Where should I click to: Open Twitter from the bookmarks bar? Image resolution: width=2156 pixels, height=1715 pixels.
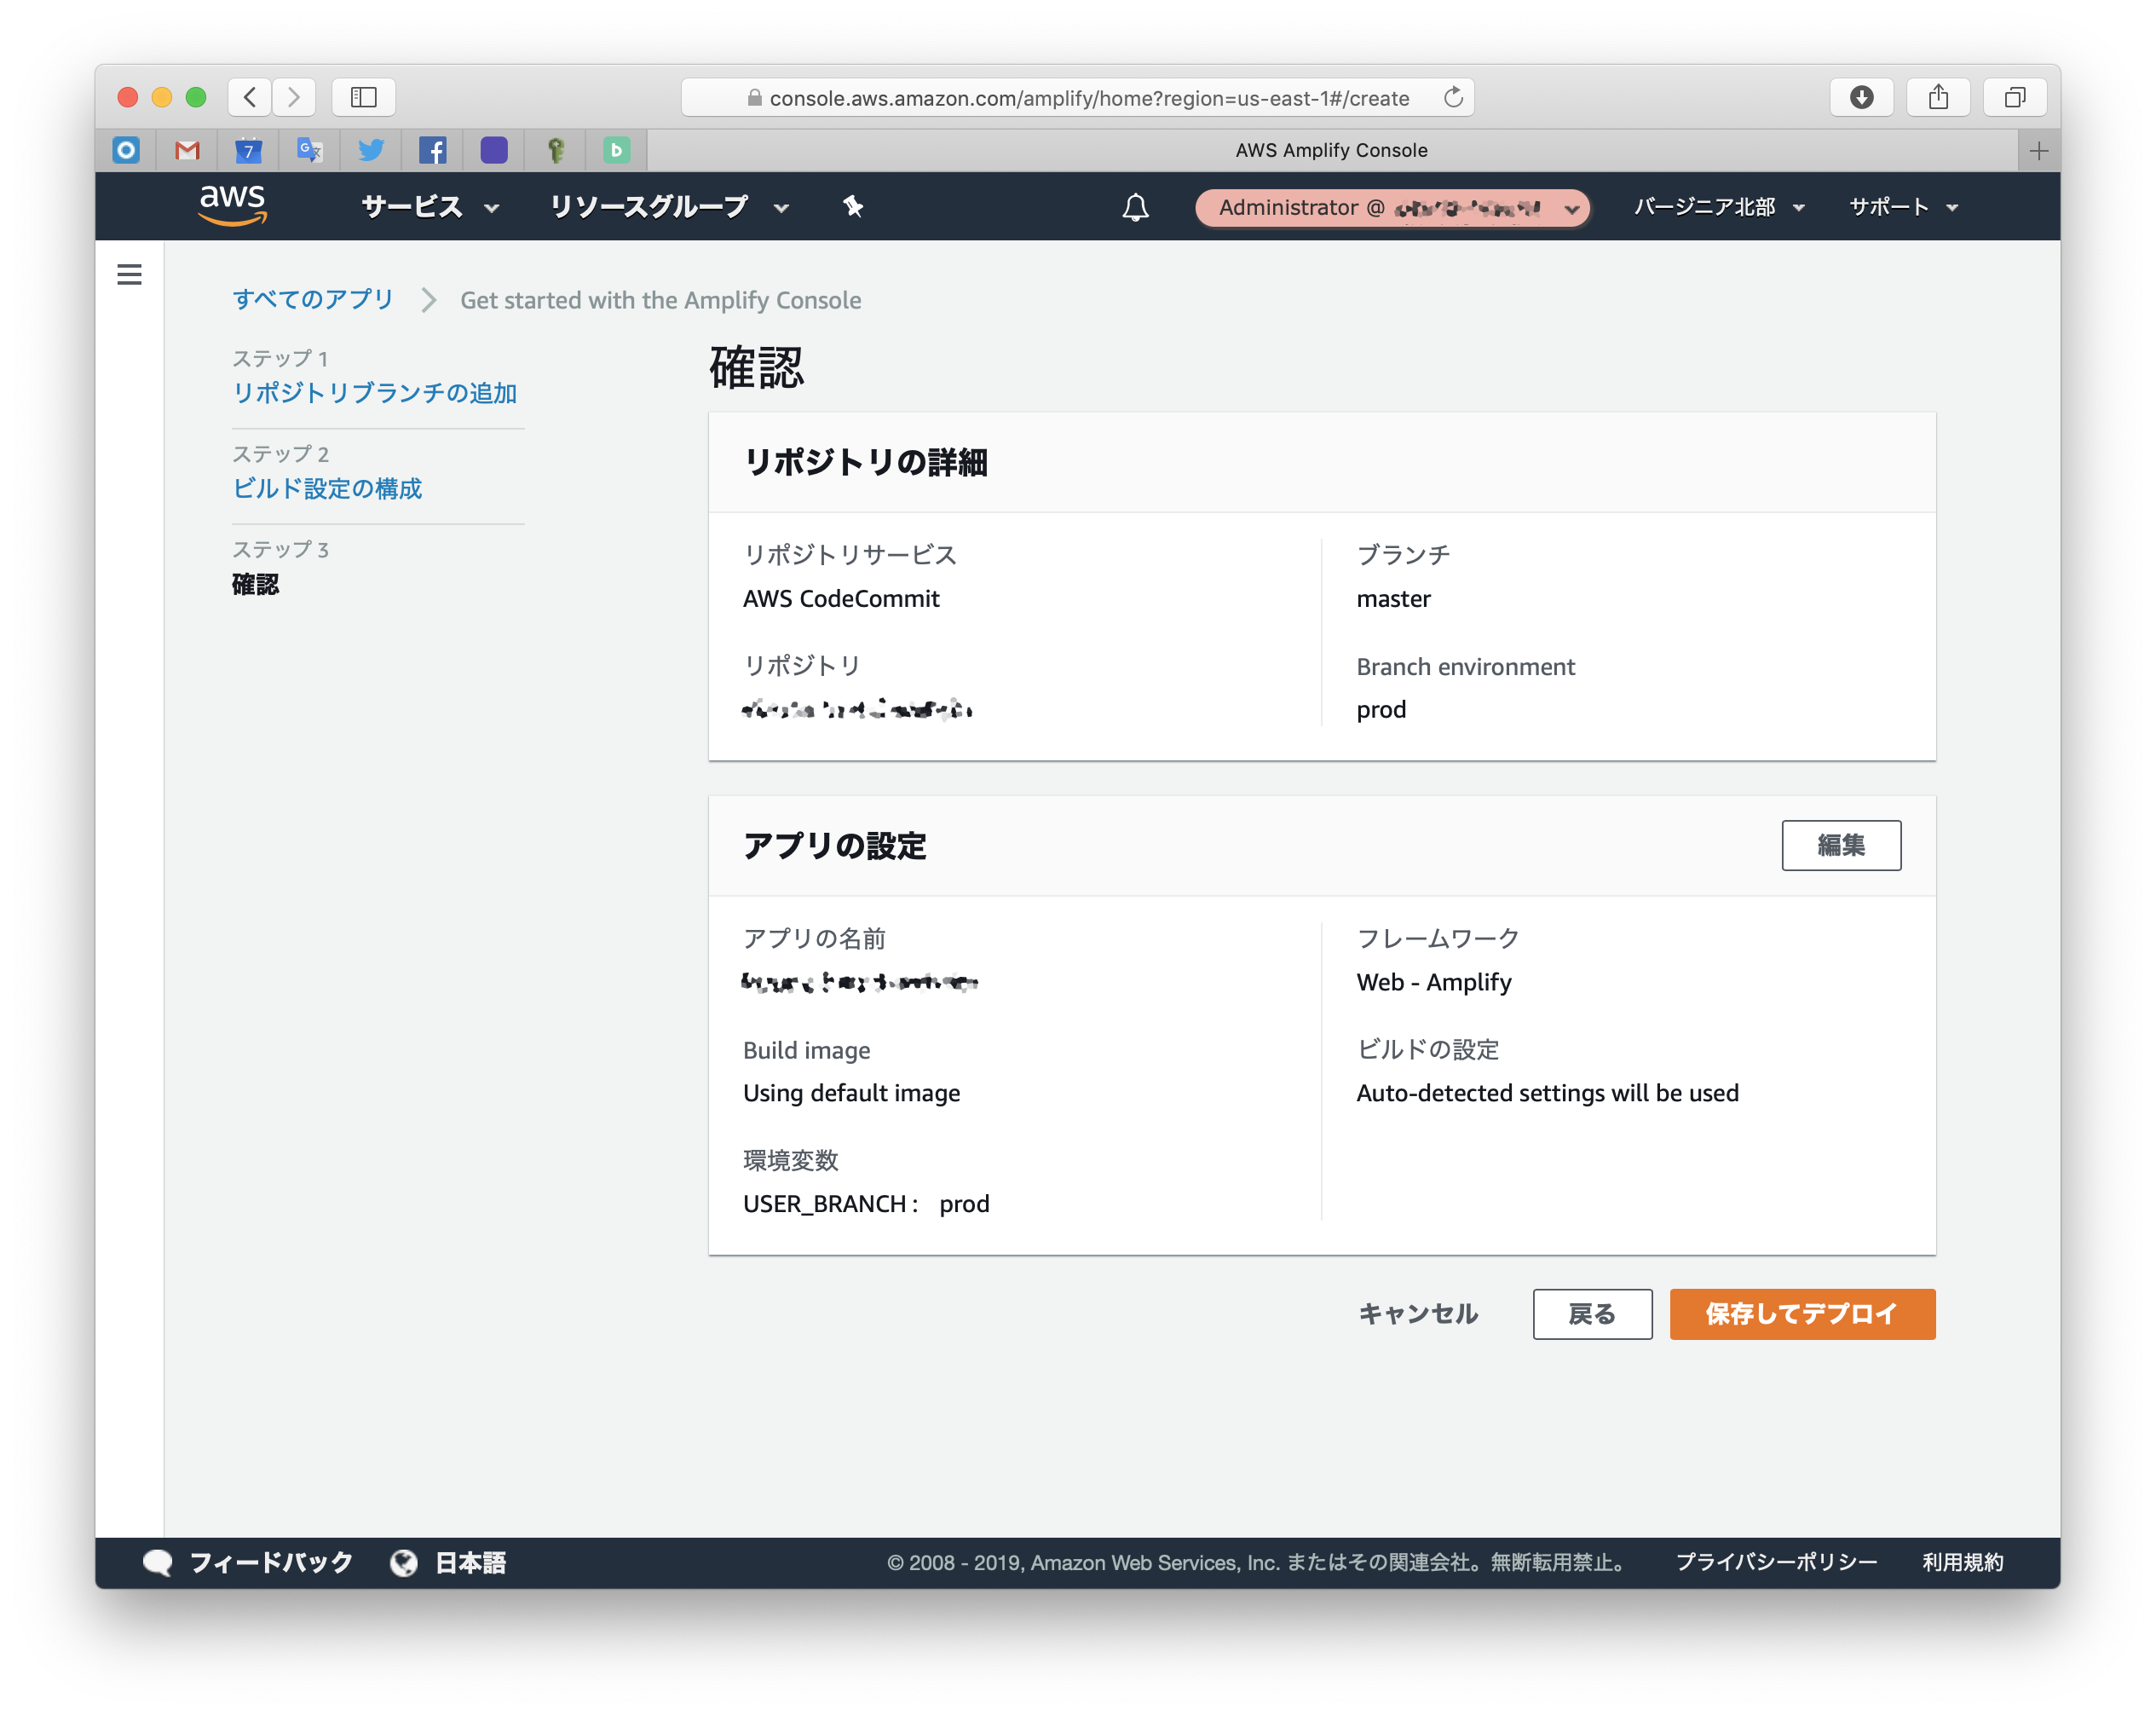(x=371, y=150)
